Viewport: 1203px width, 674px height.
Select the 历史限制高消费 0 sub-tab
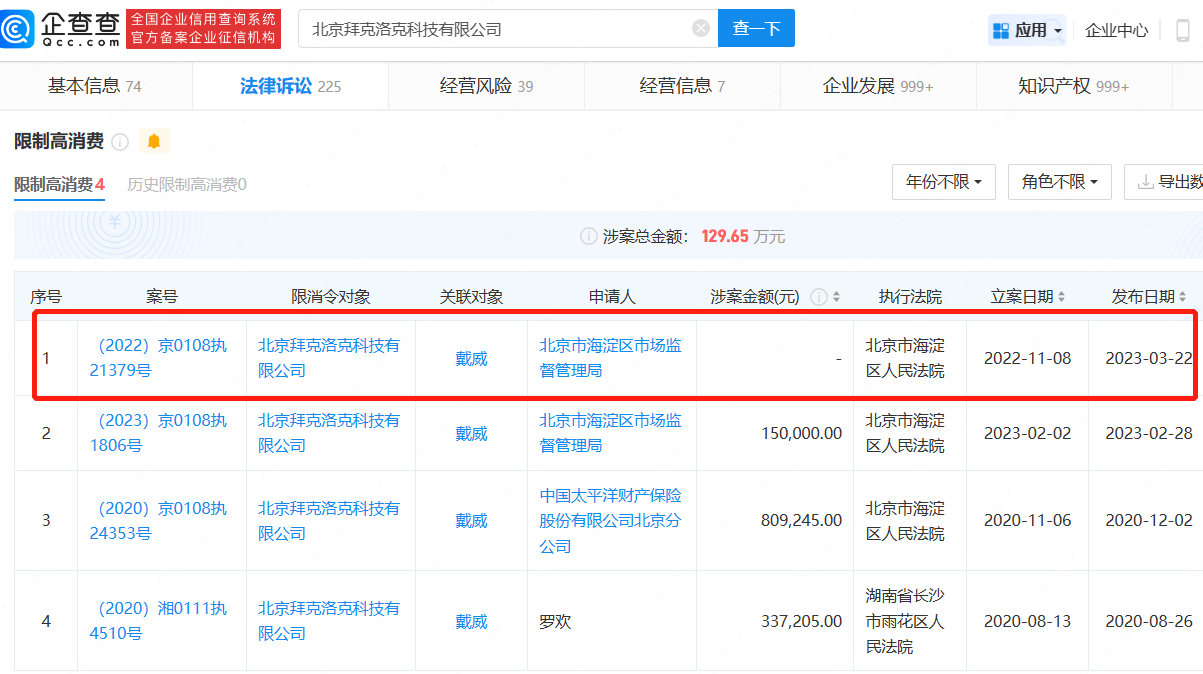pos(187,184)
